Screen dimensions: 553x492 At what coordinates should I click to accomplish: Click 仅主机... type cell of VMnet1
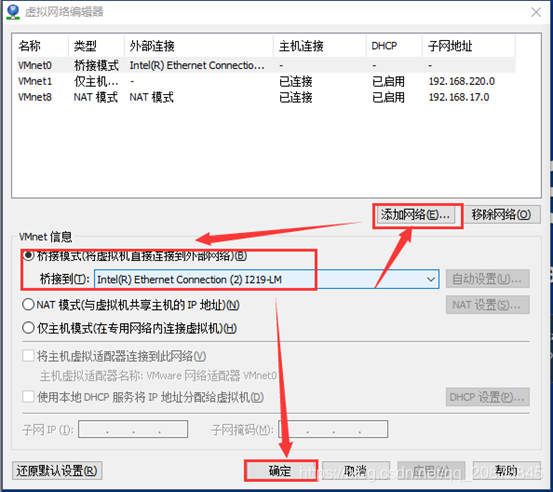pos(96,81)
